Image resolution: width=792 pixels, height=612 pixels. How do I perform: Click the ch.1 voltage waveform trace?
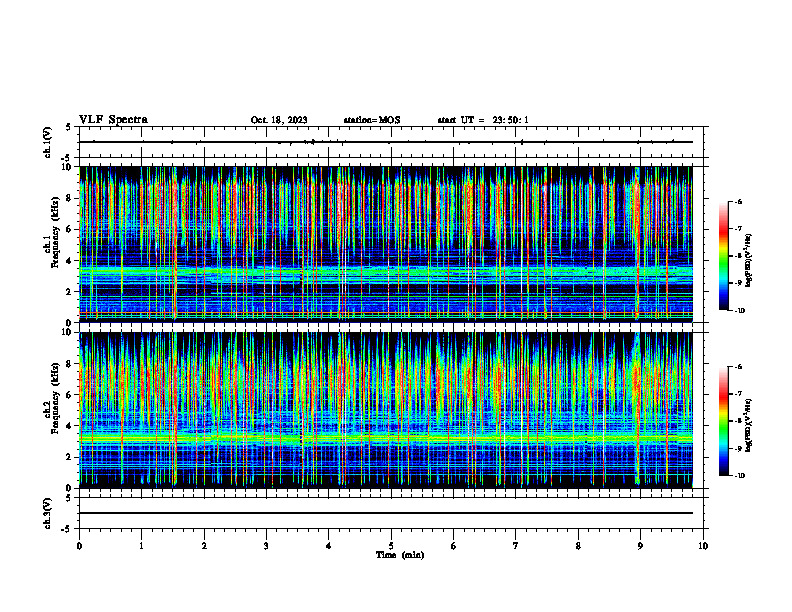(x=386, y=142)
